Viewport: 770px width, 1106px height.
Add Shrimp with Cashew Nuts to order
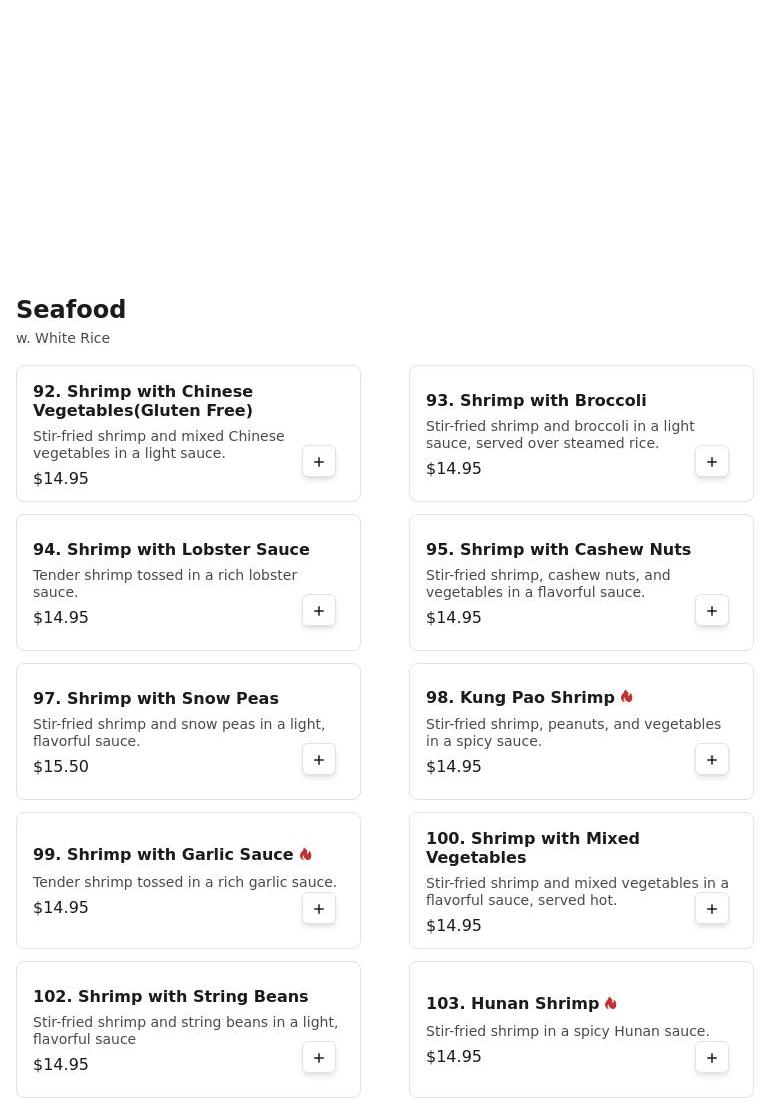click(712, 611)
